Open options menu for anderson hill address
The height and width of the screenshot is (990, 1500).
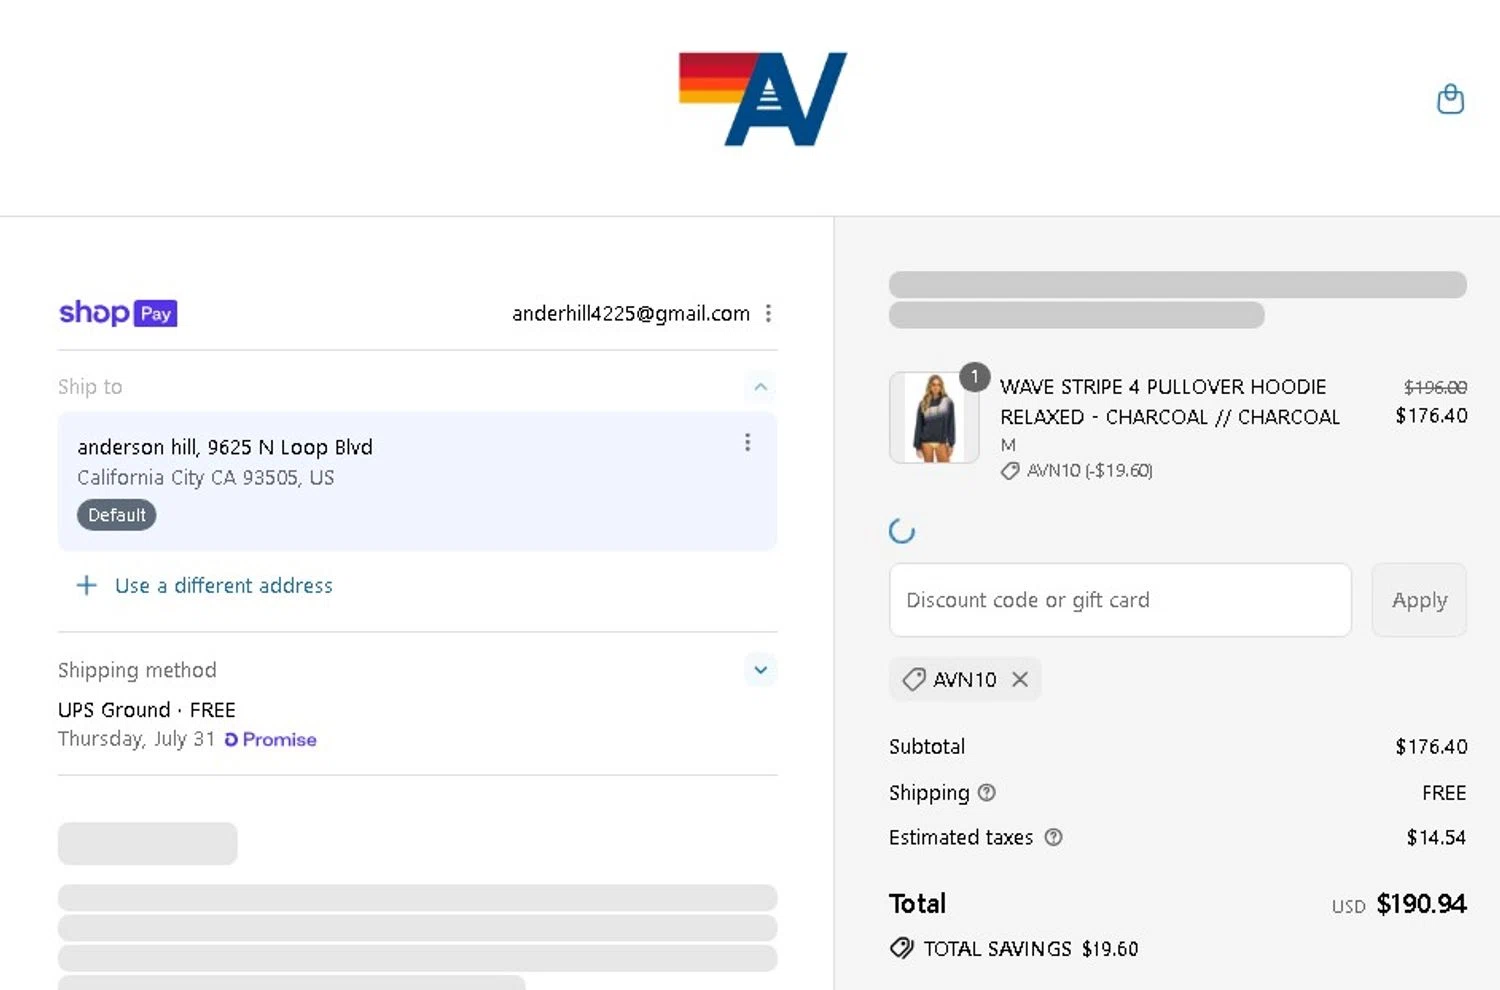747,442
